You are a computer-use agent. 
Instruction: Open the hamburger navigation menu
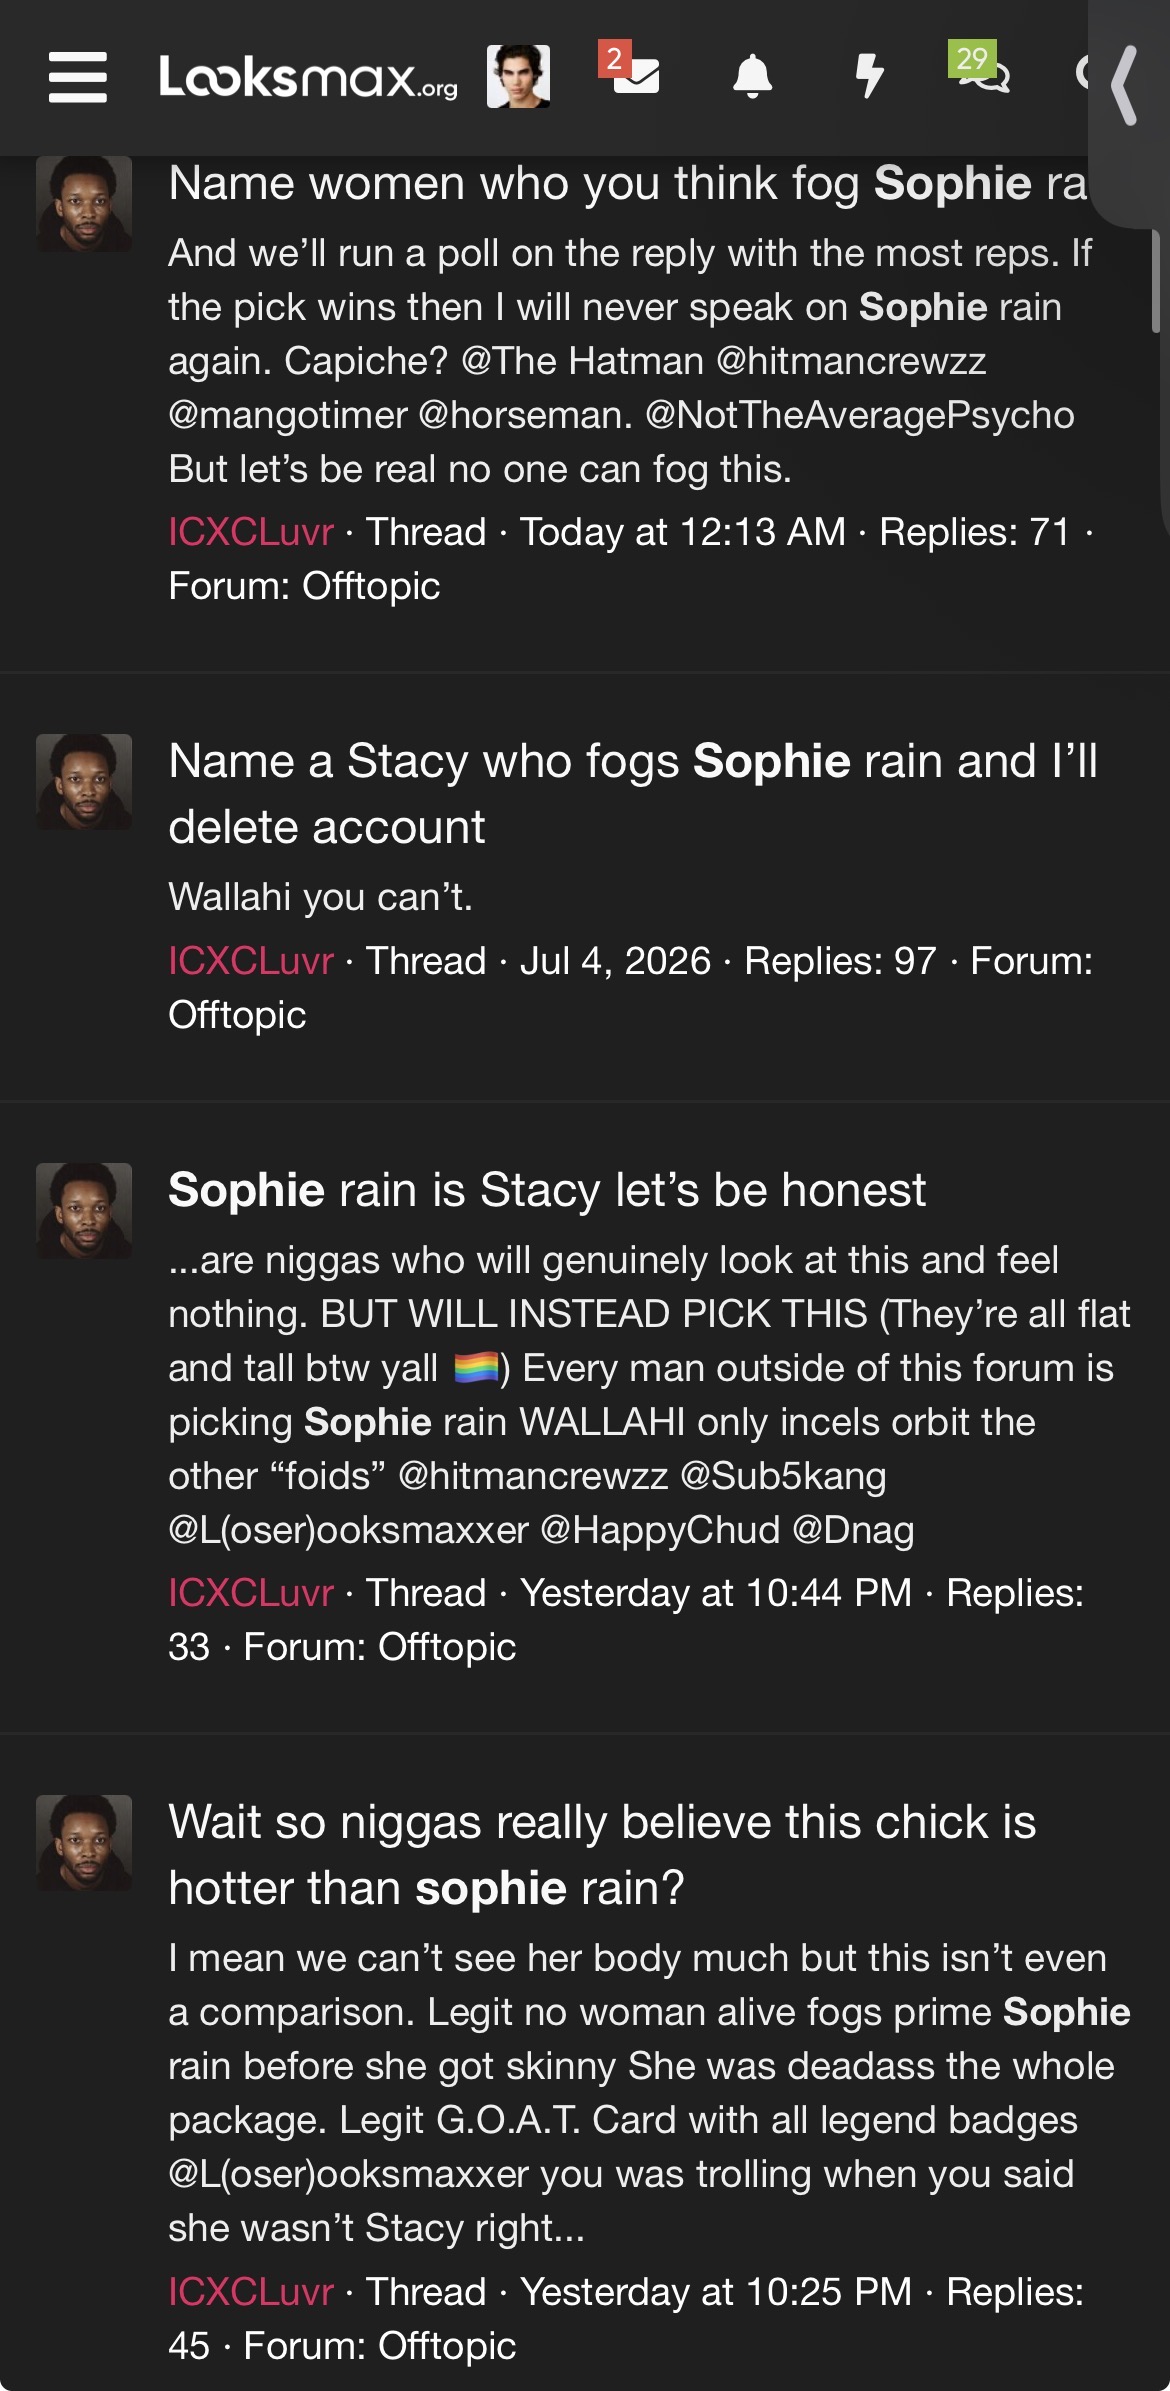tap(78, 77)
